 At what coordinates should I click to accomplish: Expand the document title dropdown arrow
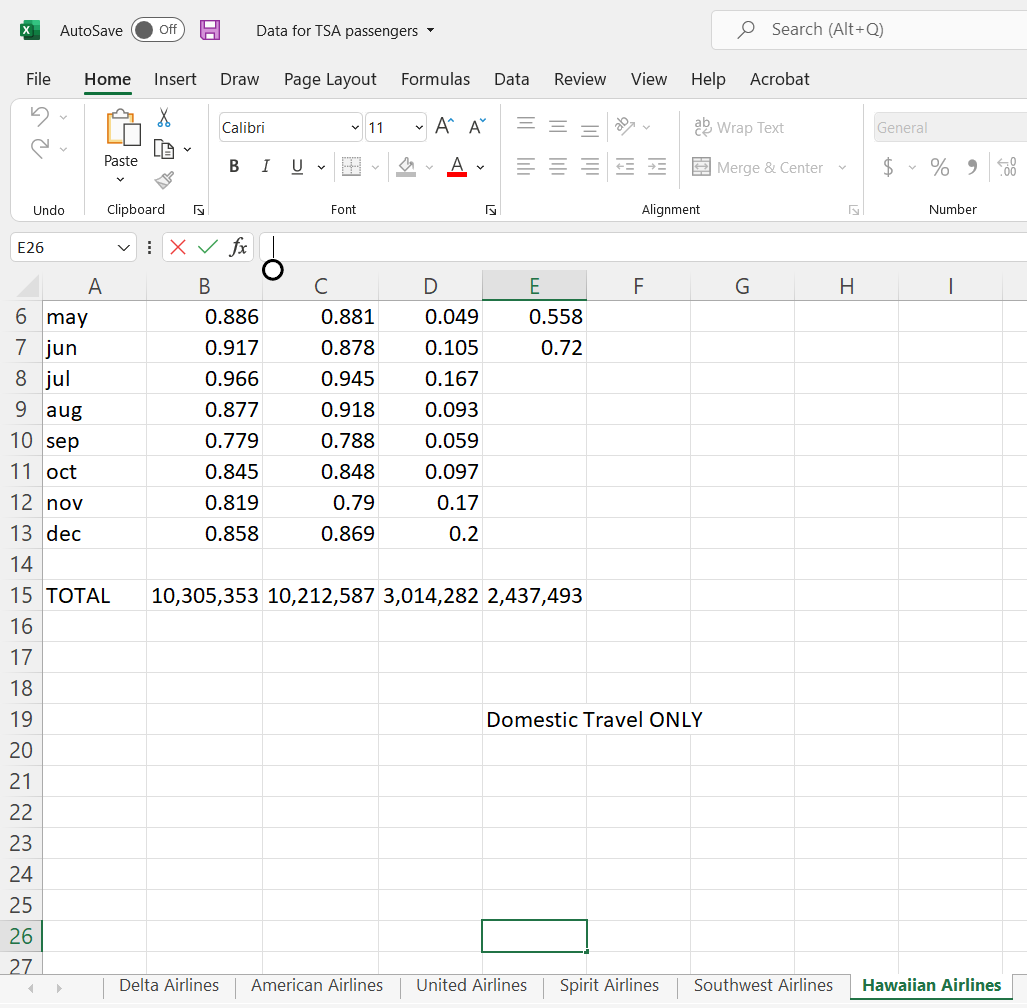pos(430,30)
